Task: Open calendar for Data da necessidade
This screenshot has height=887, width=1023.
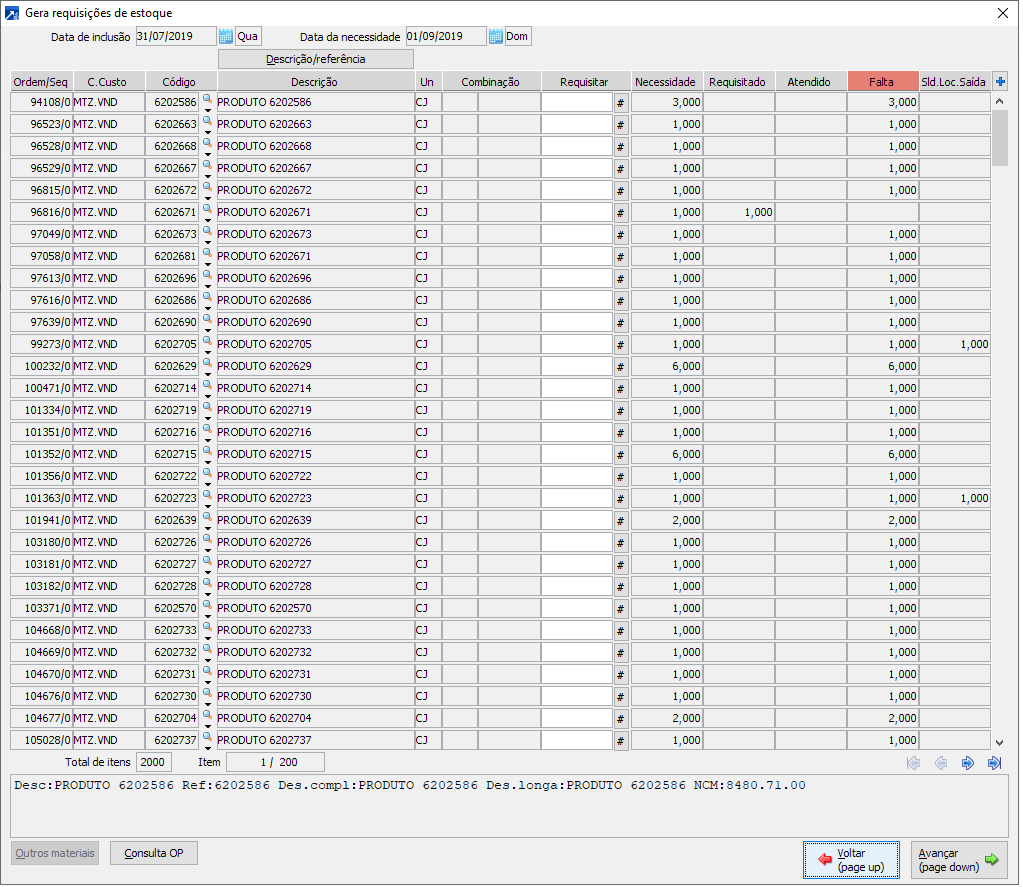Action: coord(495,37)
